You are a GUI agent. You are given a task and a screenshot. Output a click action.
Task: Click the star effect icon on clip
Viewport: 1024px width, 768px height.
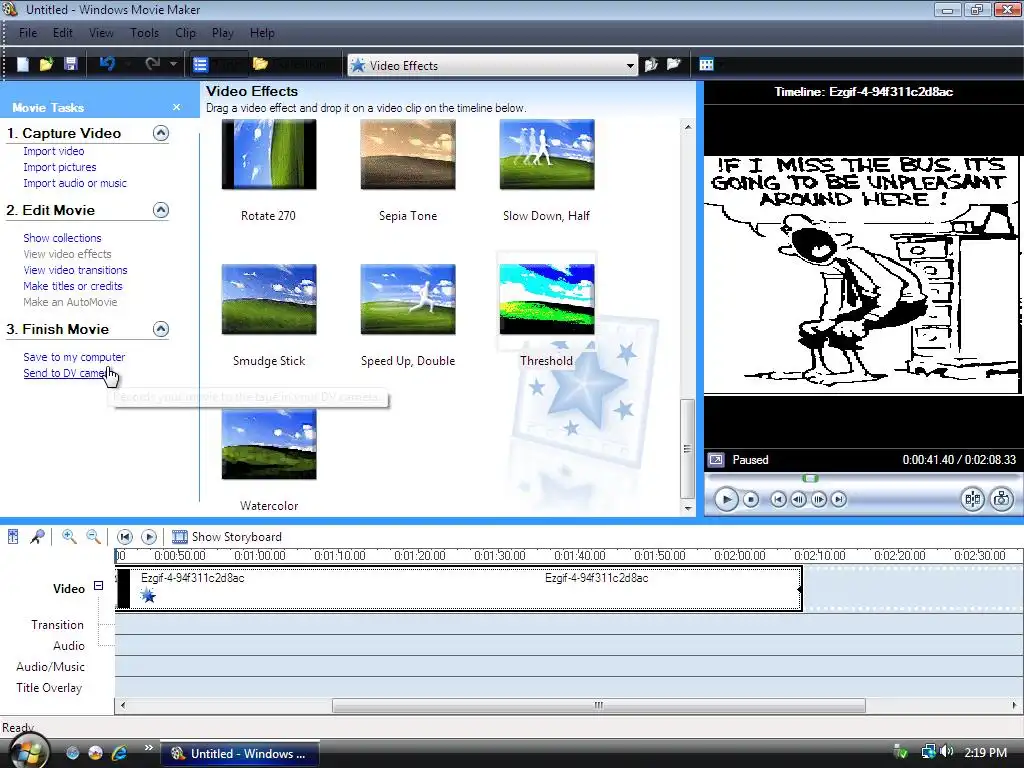pos(148,595)
